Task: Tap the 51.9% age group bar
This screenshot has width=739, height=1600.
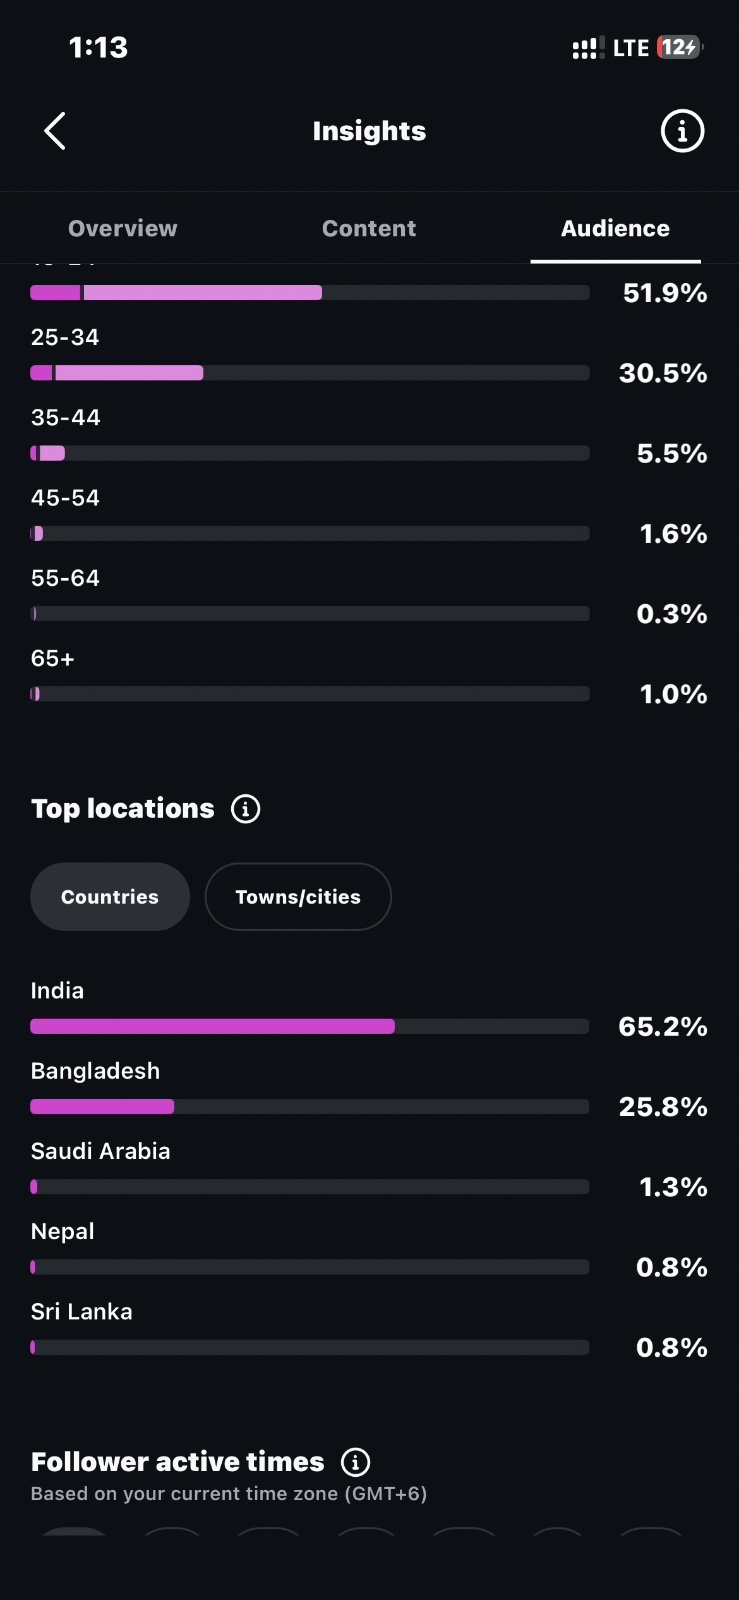Action: coord(310,293)
